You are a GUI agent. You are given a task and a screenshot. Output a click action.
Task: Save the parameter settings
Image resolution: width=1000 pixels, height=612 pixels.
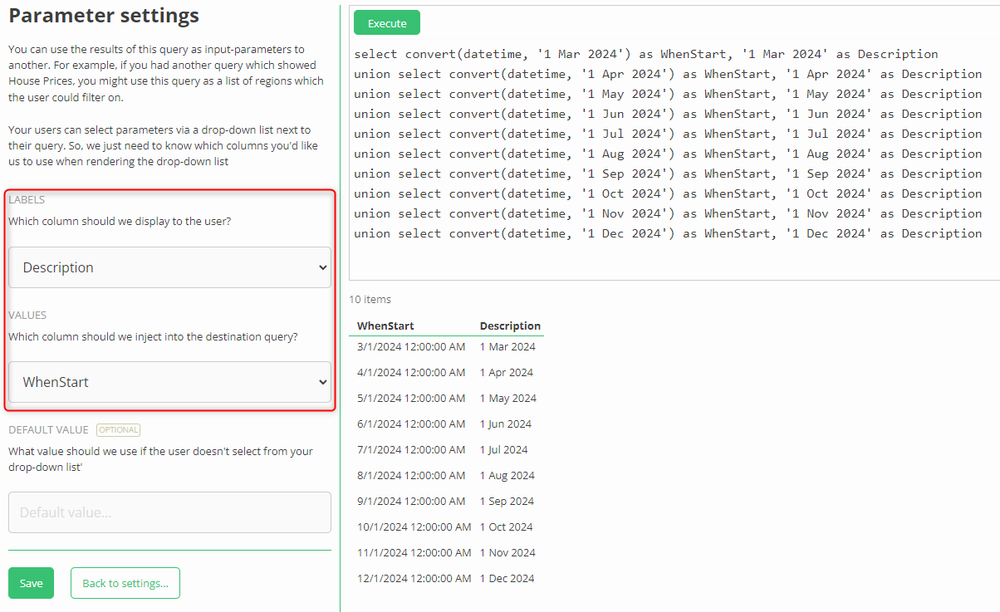click(30, 582)
